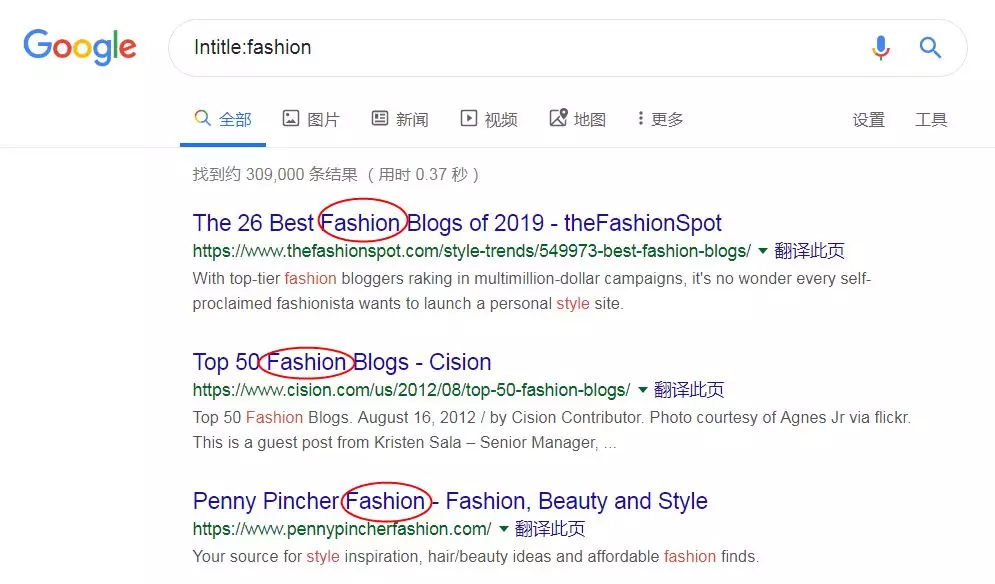Expand the dropdown arrow beside thefashionspot URL
The image size is (995, 584).
pos(763,251)
